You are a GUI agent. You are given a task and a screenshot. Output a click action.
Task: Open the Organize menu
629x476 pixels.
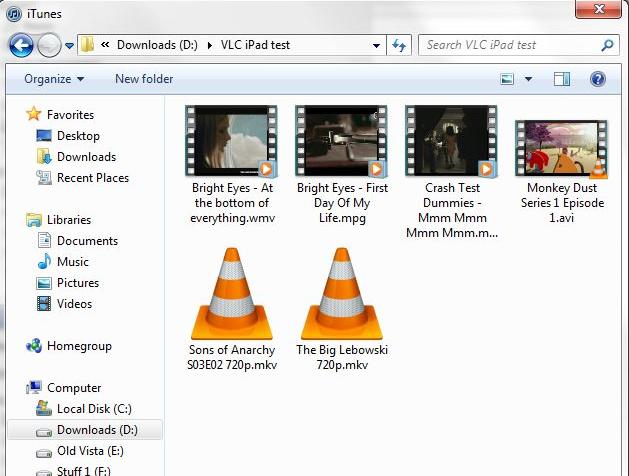point(54,79)
